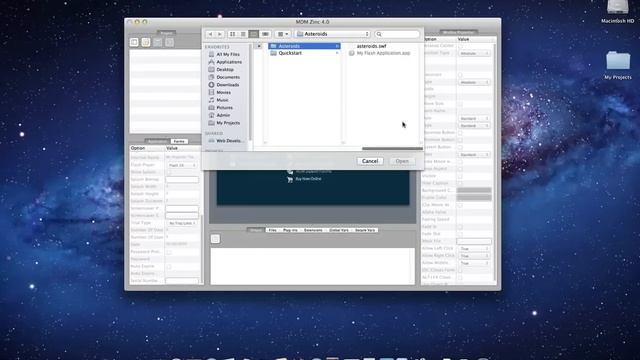Open Macintosh HD on the desktop

[618, 12]
